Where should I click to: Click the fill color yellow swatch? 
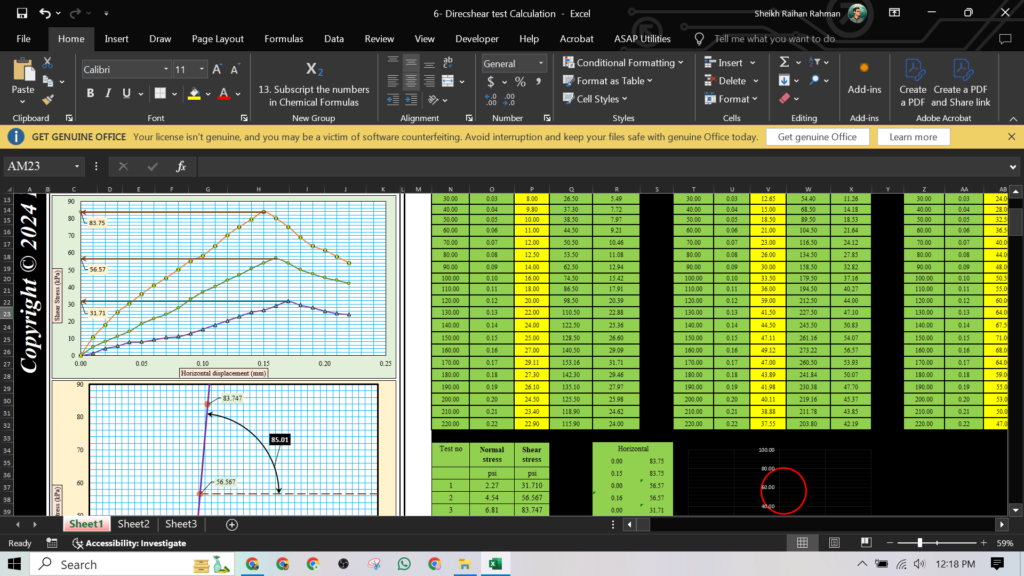(x=194, y=94)
